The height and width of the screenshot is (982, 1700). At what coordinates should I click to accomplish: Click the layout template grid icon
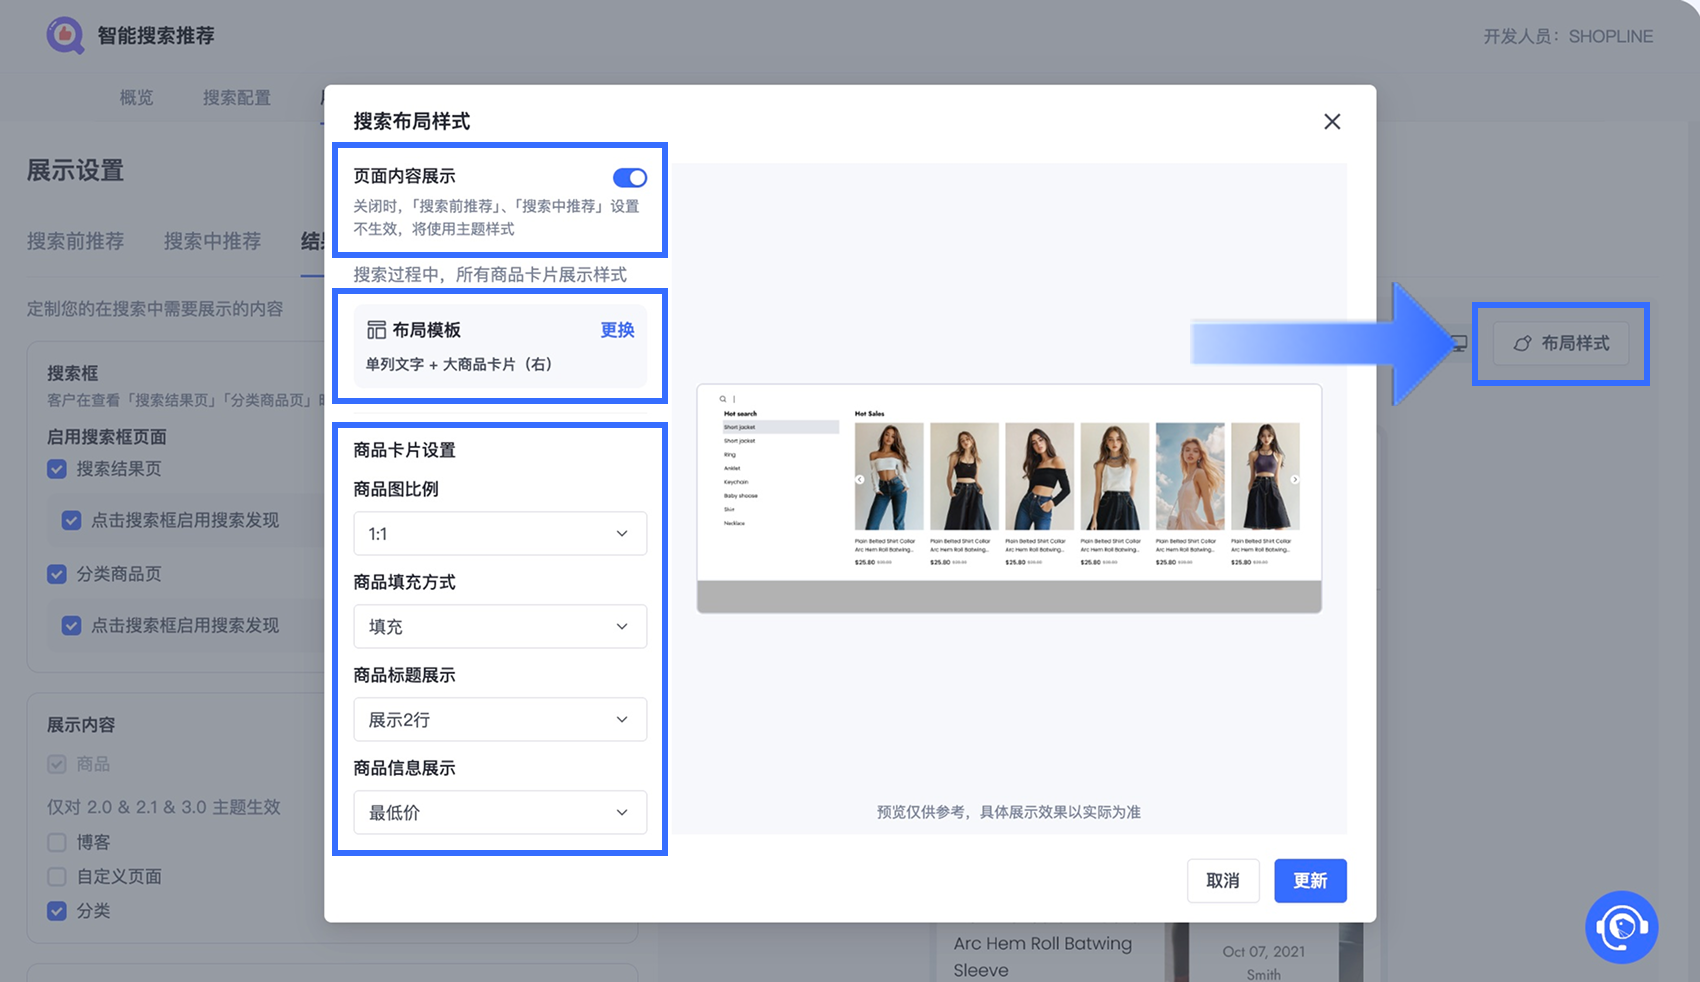(x=376, y=330)
